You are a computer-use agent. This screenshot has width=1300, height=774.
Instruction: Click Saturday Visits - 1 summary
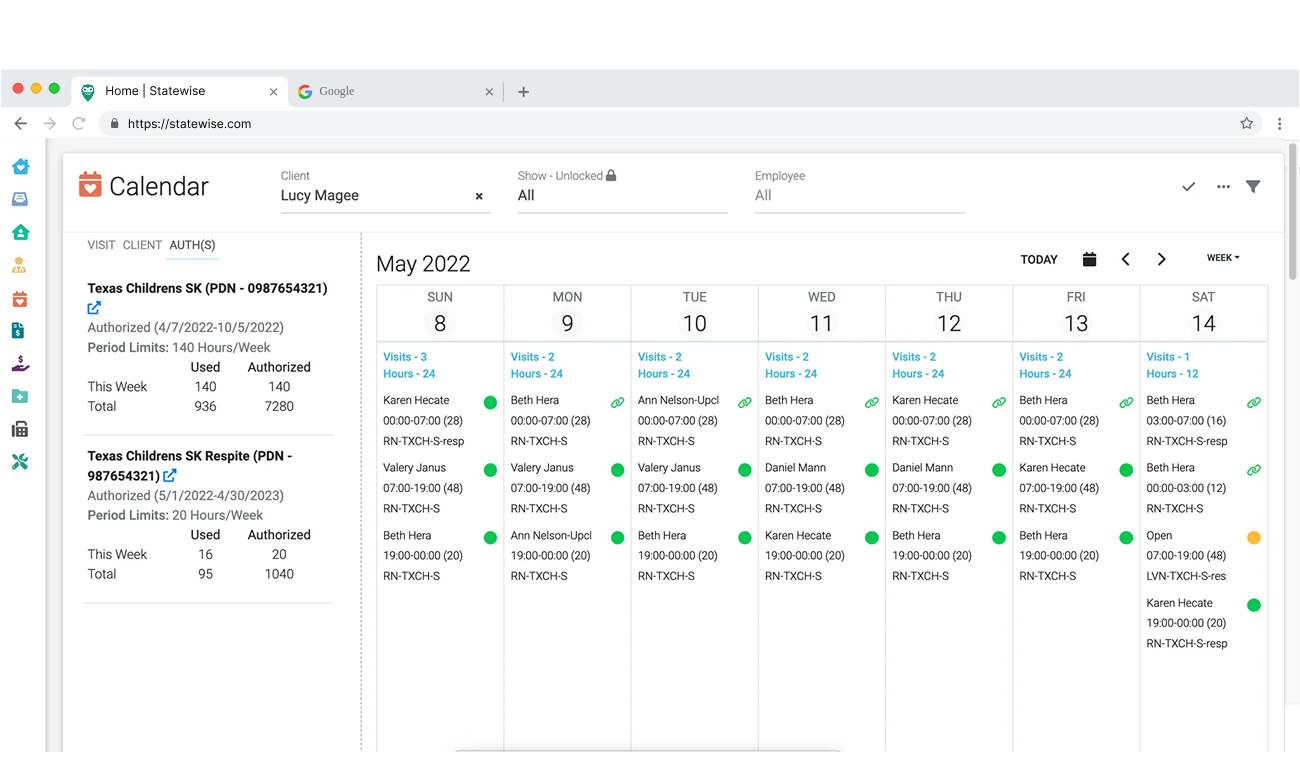click(x=1168, y=357)
